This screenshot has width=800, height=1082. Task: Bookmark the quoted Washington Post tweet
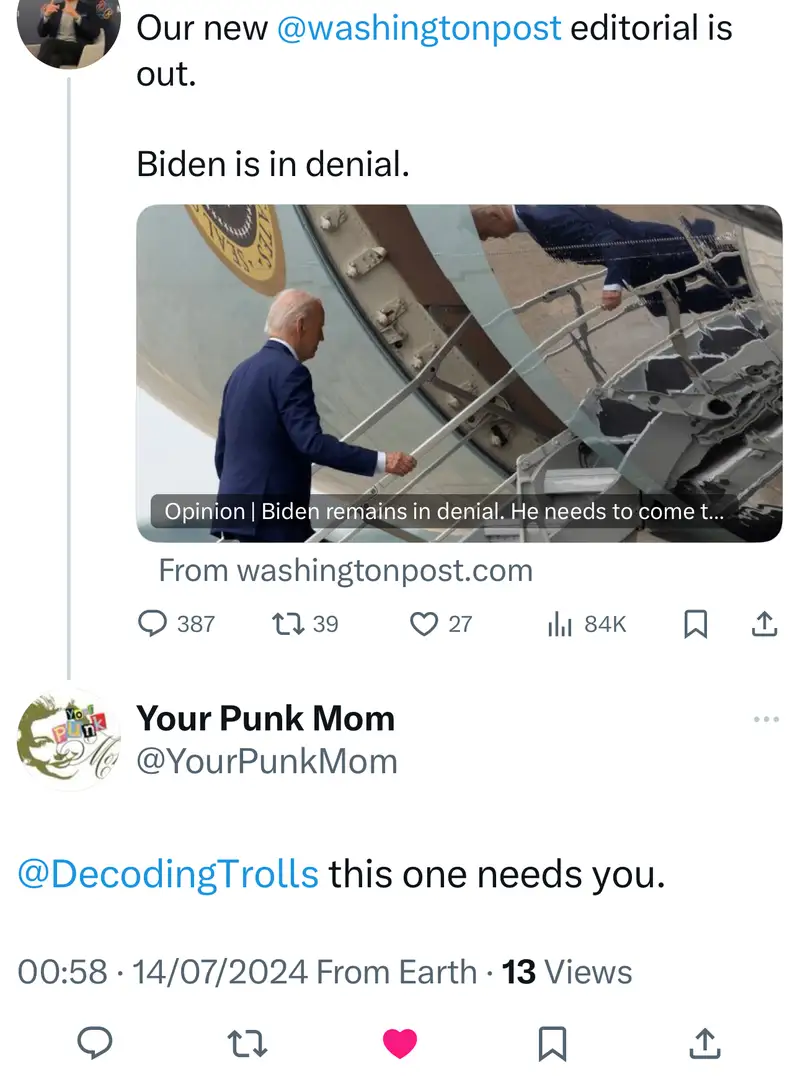695,624
